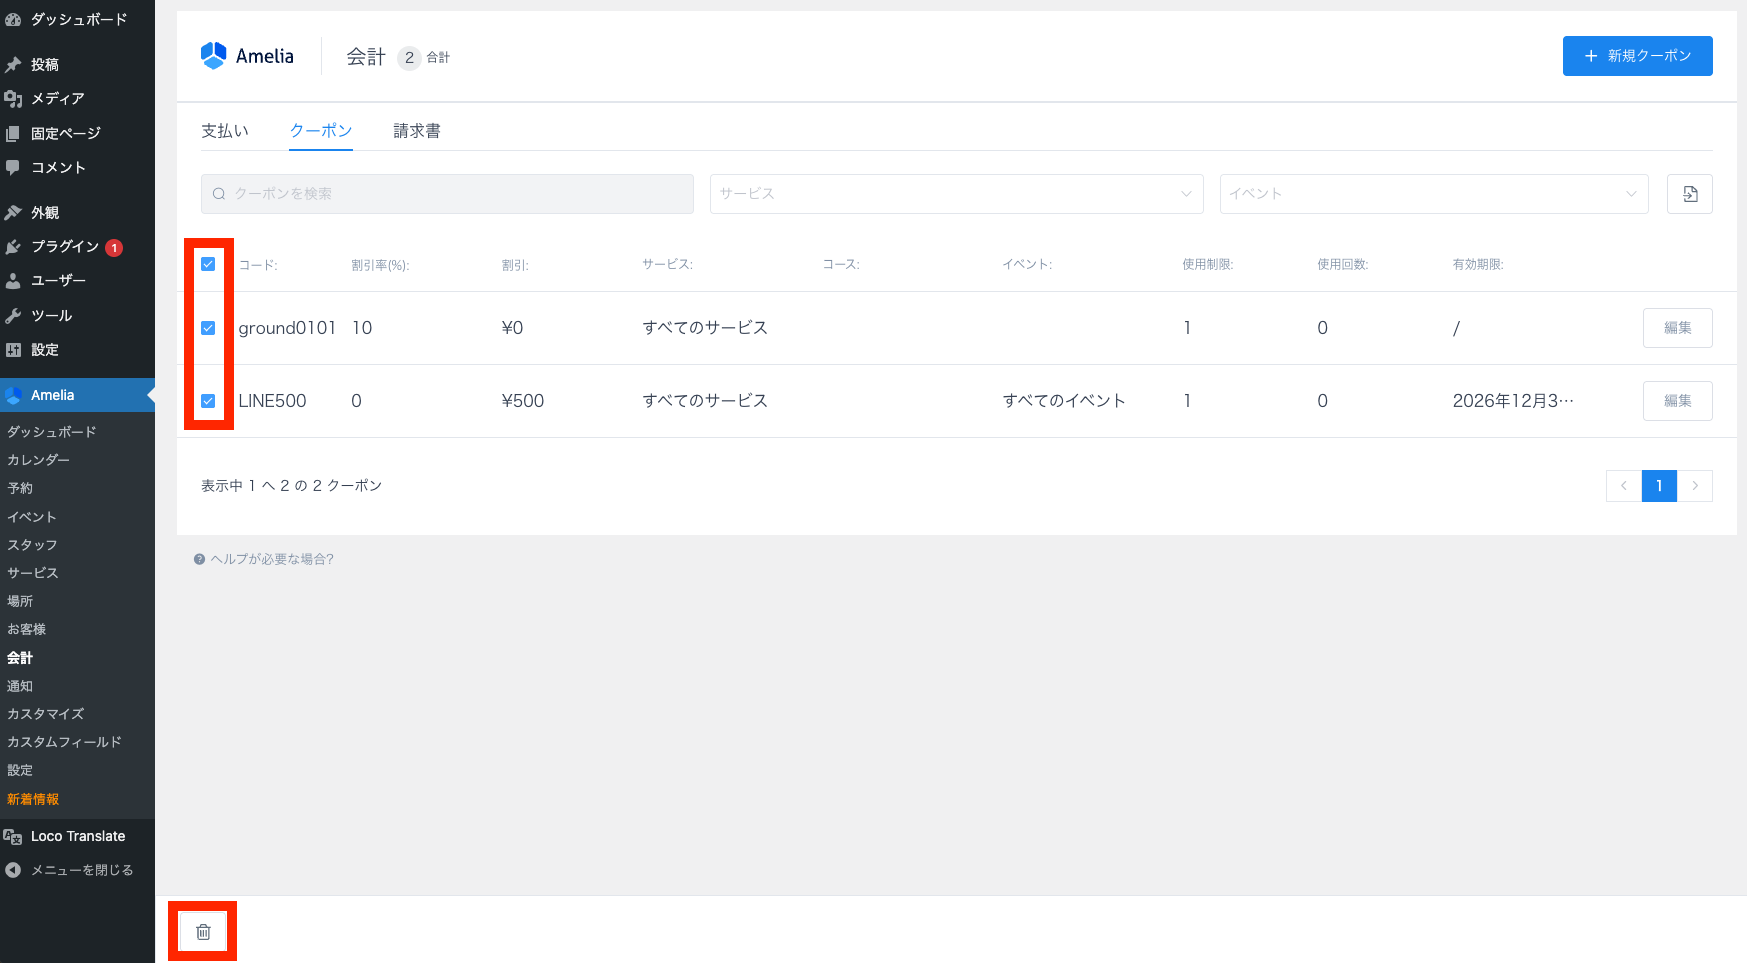Viewport: 1747px width, 963px height.
Task: Click the Amelia logo in header
Action: point(214,56)
